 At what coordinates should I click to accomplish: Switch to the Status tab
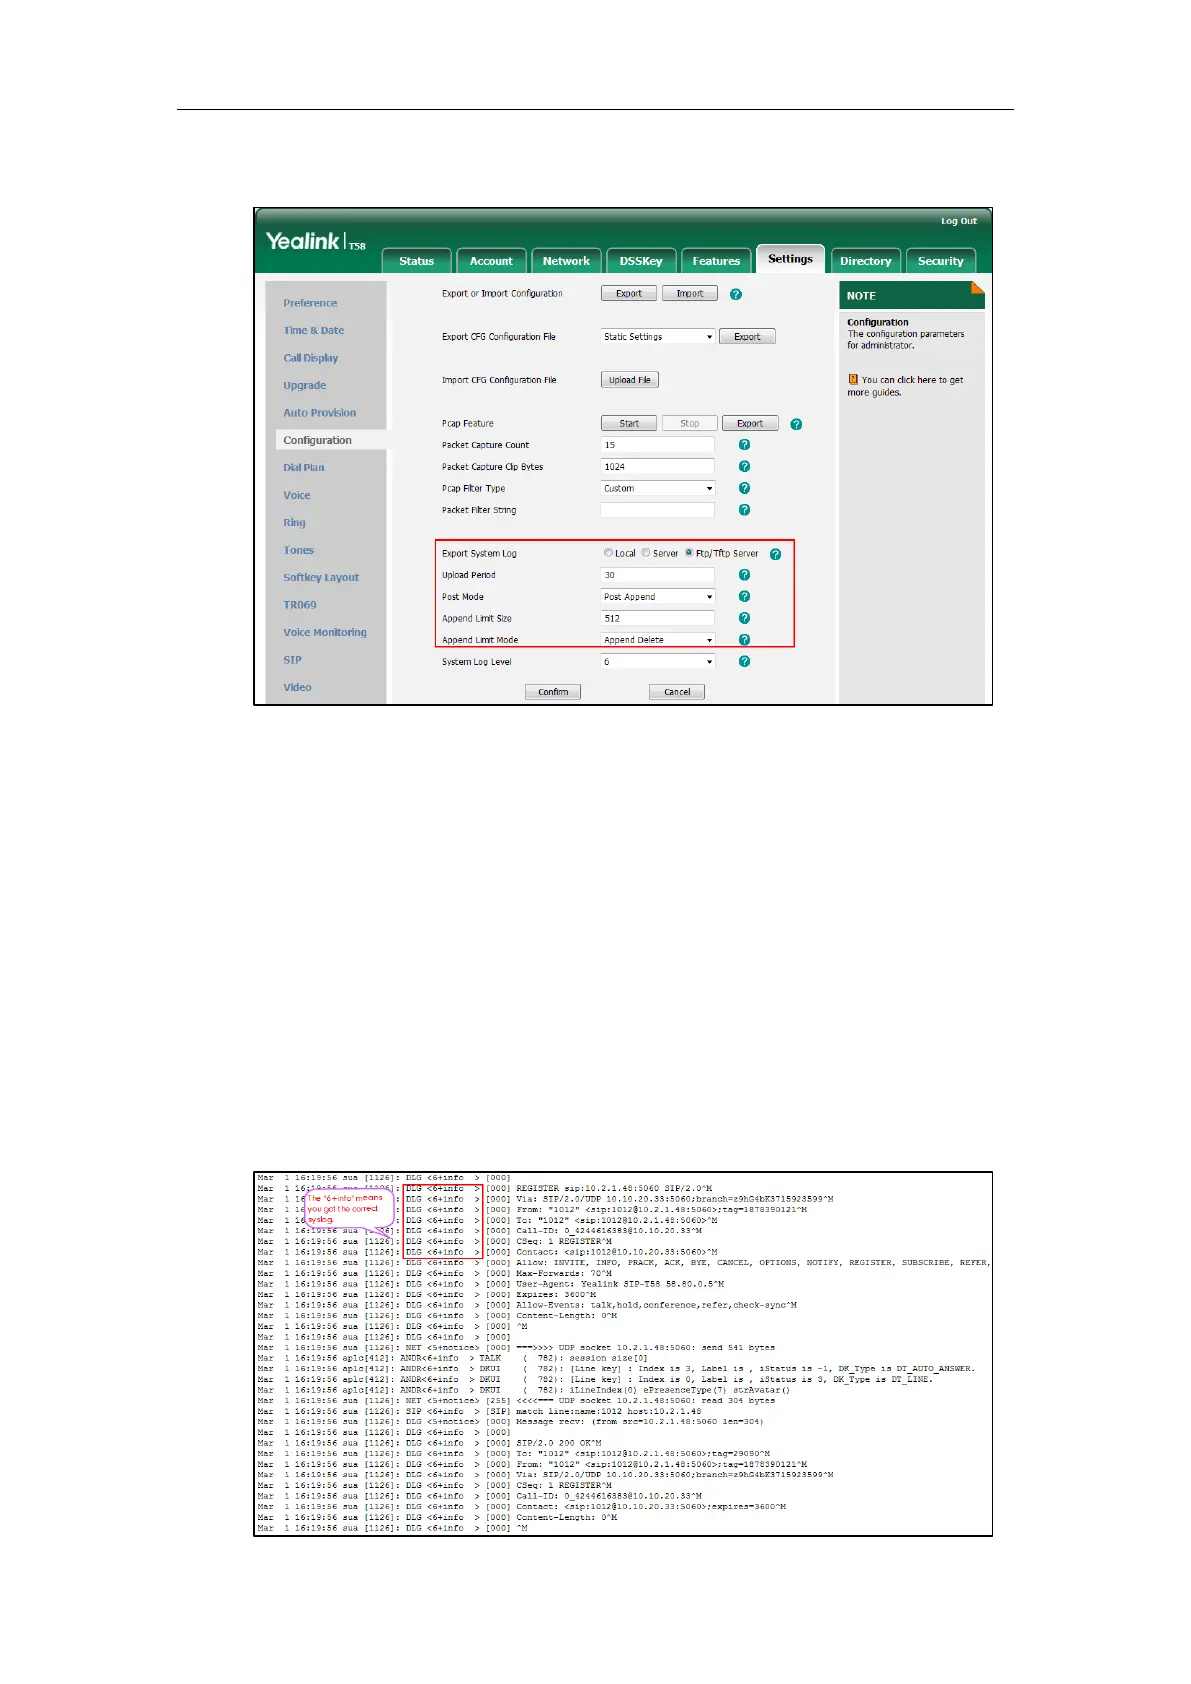tap(417, 261)
